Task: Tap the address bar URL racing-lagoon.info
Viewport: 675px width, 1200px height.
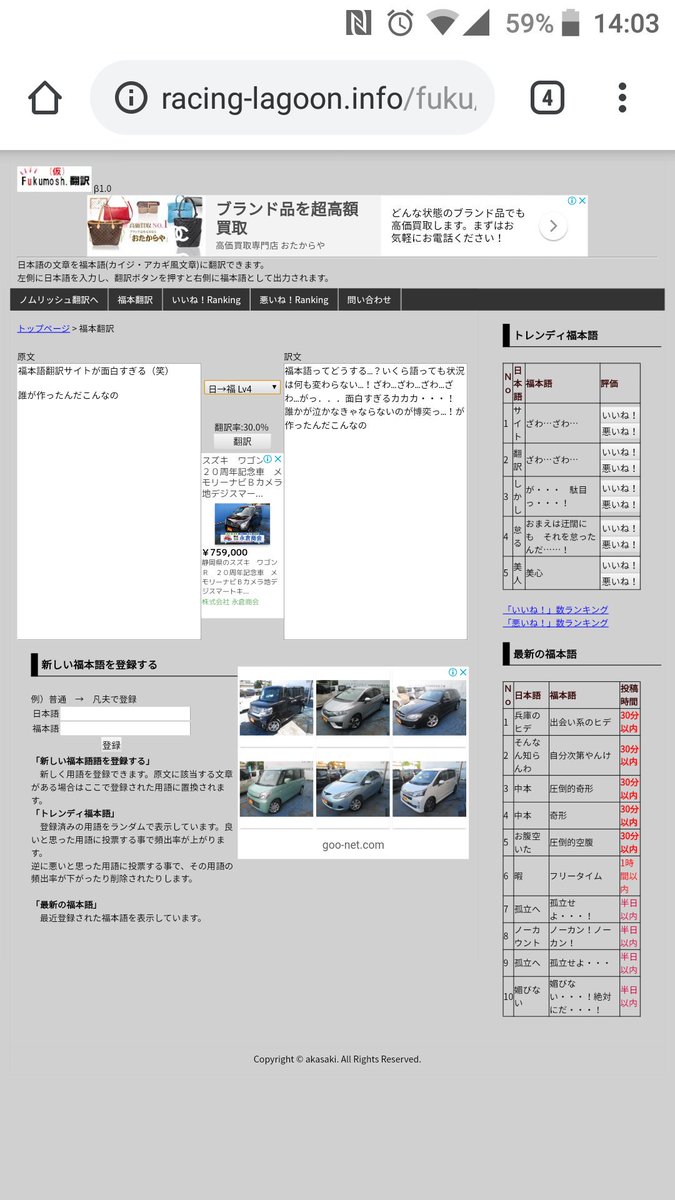Action: [318, 98]
